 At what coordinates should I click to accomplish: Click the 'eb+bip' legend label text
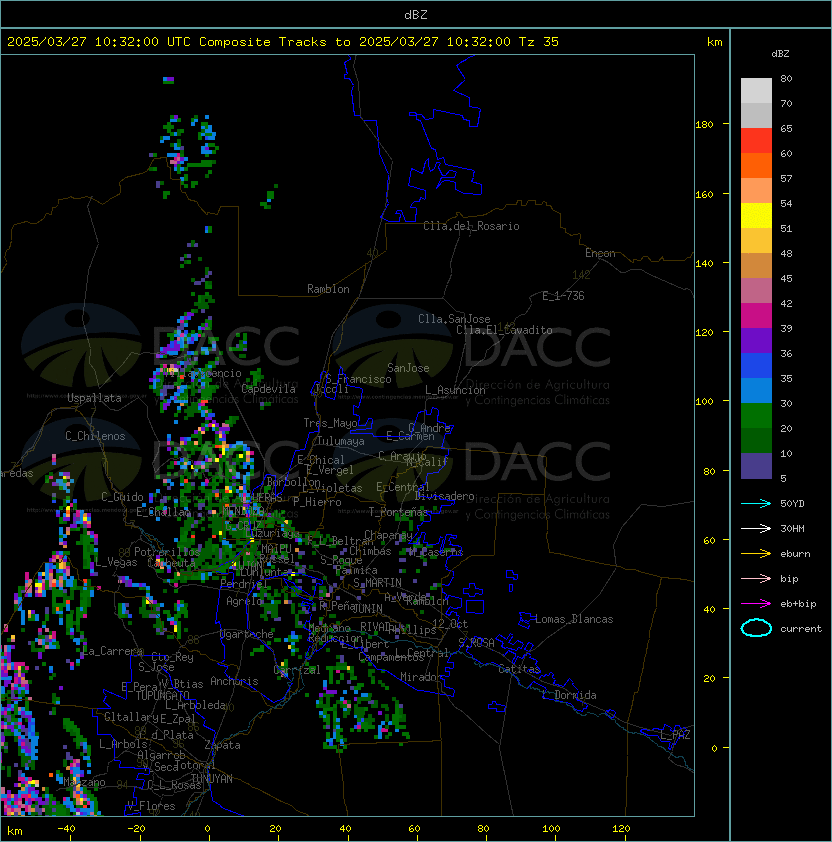click(798, 604)
